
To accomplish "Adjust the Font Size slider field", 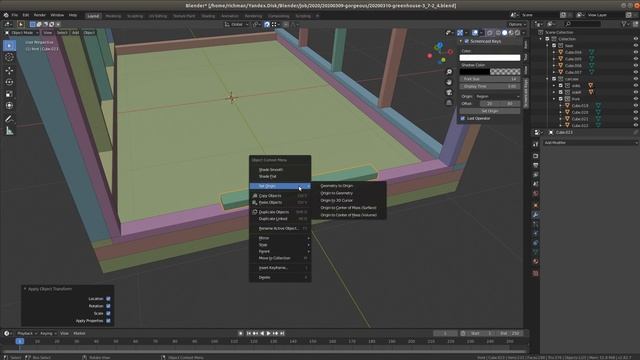I will [x=490, y=79].
